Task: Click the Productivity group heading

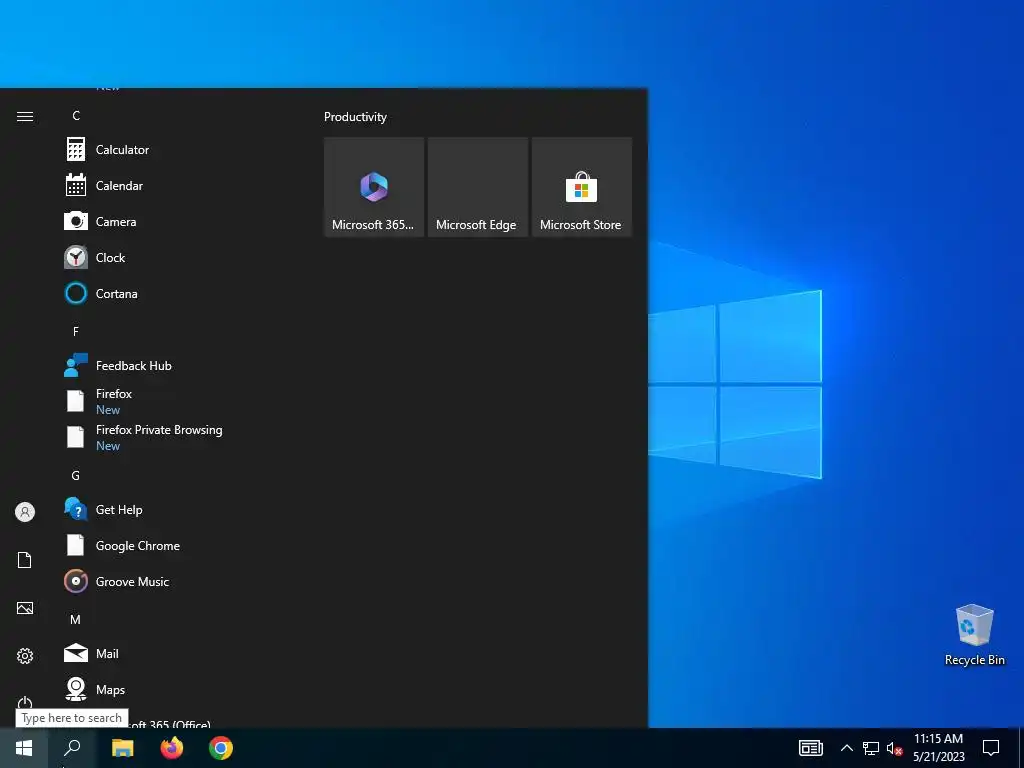Action: 355,117
